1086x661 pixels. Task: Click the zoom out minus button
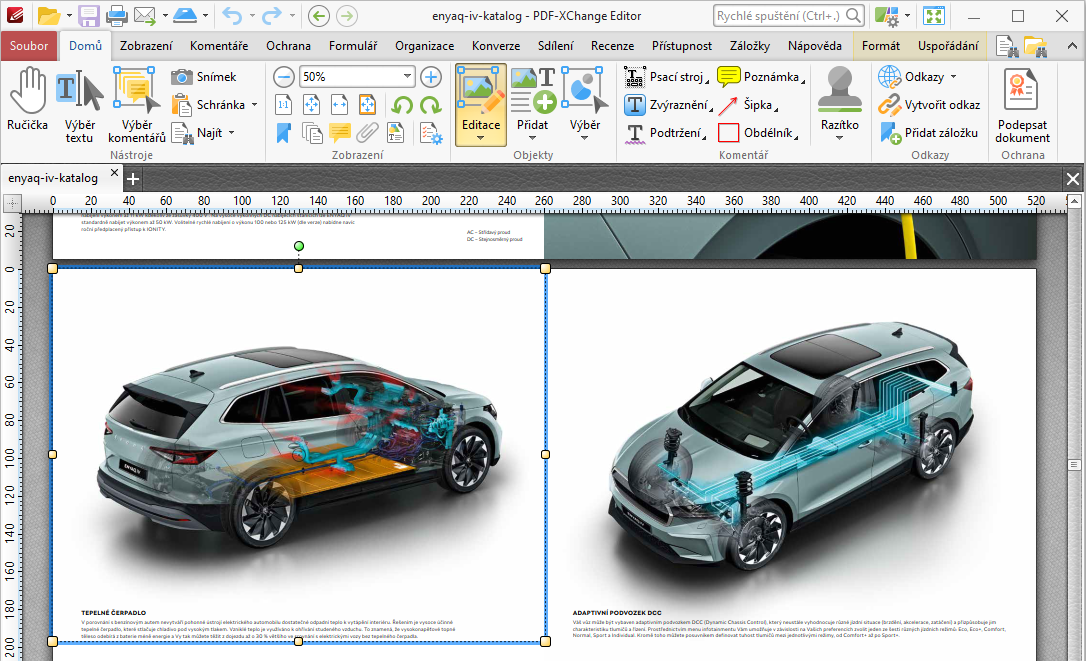pos(283,77)
